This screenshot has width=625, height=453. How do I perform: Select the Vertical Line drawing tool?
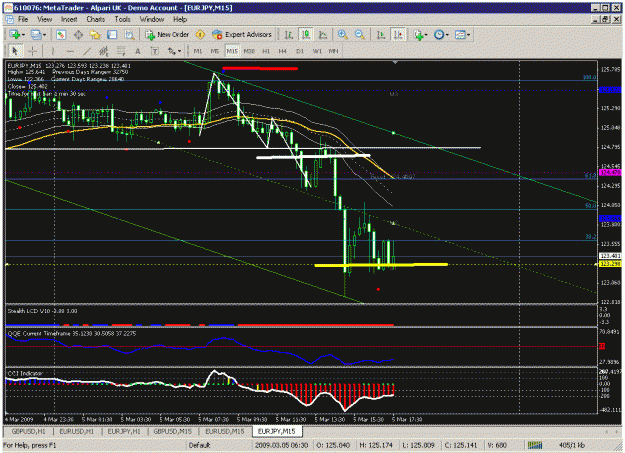pos(53,51)
